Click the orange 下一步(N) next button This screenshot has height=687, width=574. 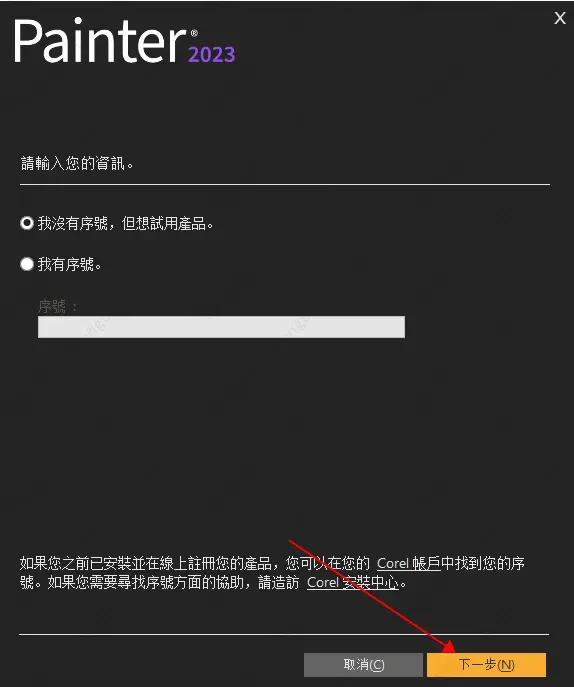coord(486,665)
